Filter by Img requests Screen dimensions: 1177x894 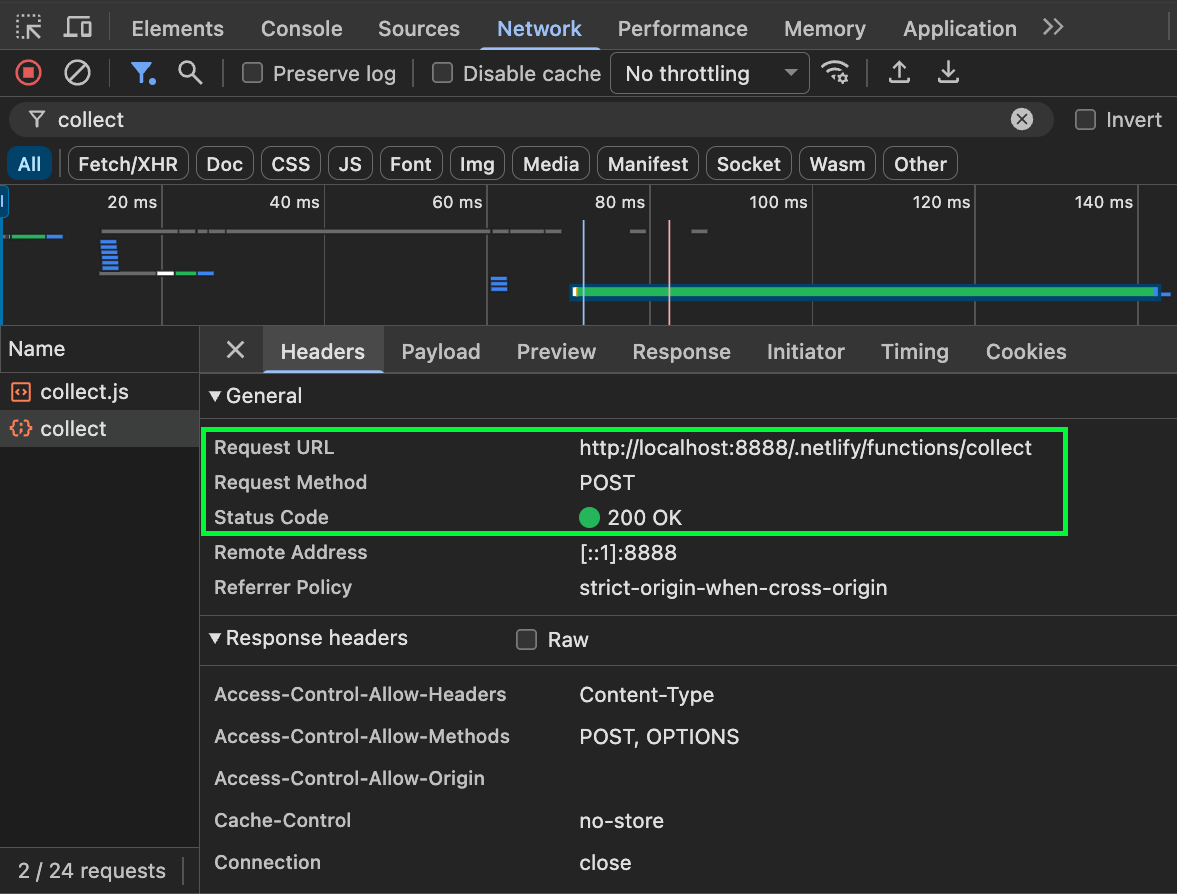[x=477, y=164]
